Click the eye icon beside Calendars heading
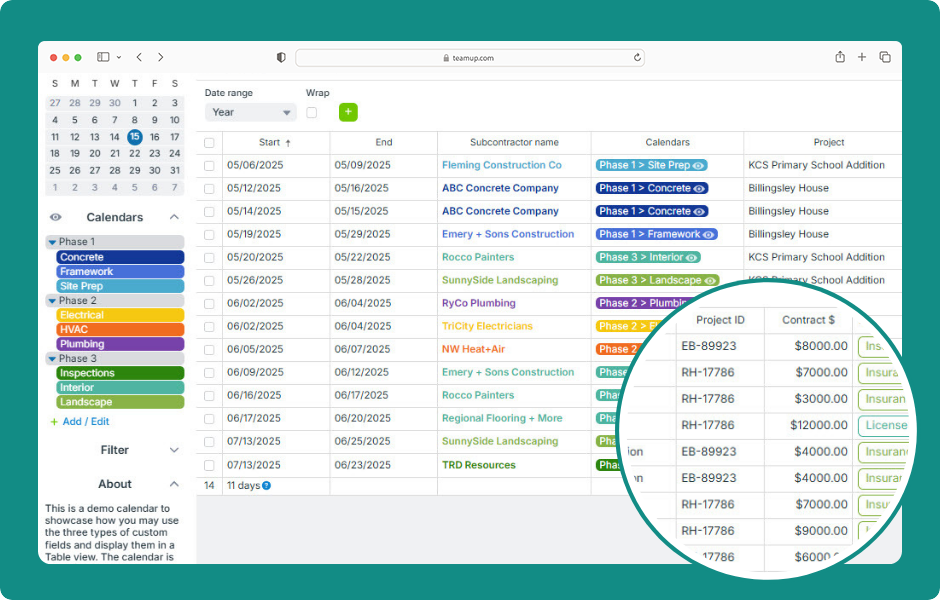The image size is (940, 600). tap(56, 217)
